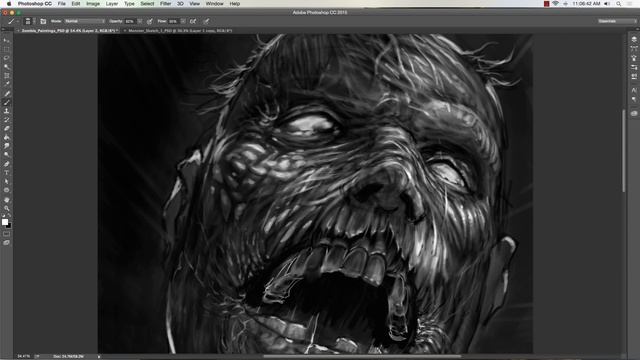Click the background color swatch
The image size is (640, 360).
9,226
